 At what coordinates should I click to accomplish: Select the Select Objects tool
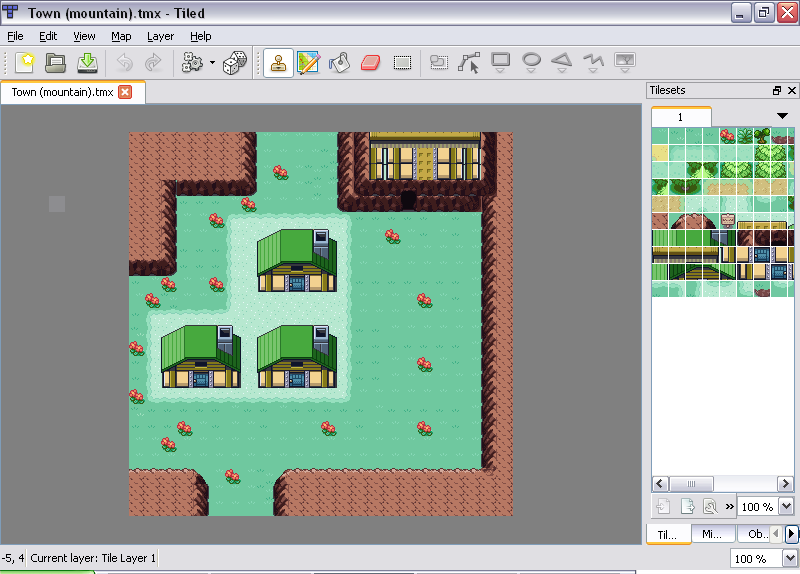pos(439,63)
